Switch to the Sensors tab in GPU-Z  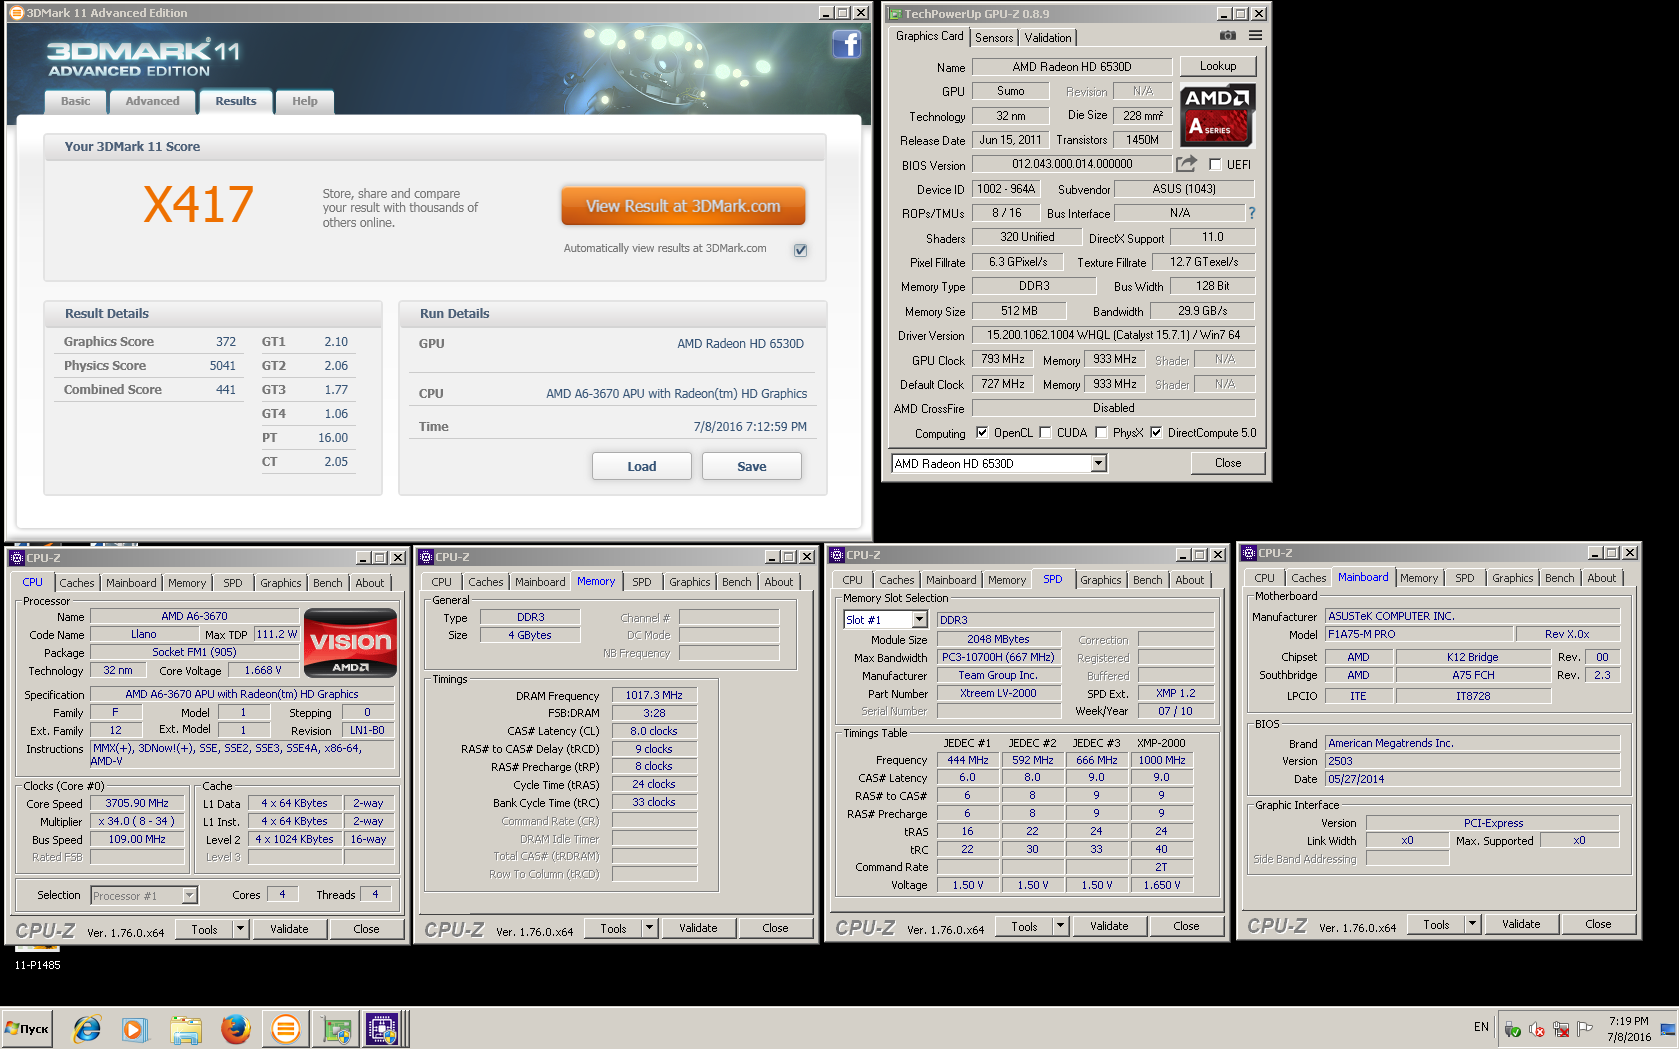(994, 38)
